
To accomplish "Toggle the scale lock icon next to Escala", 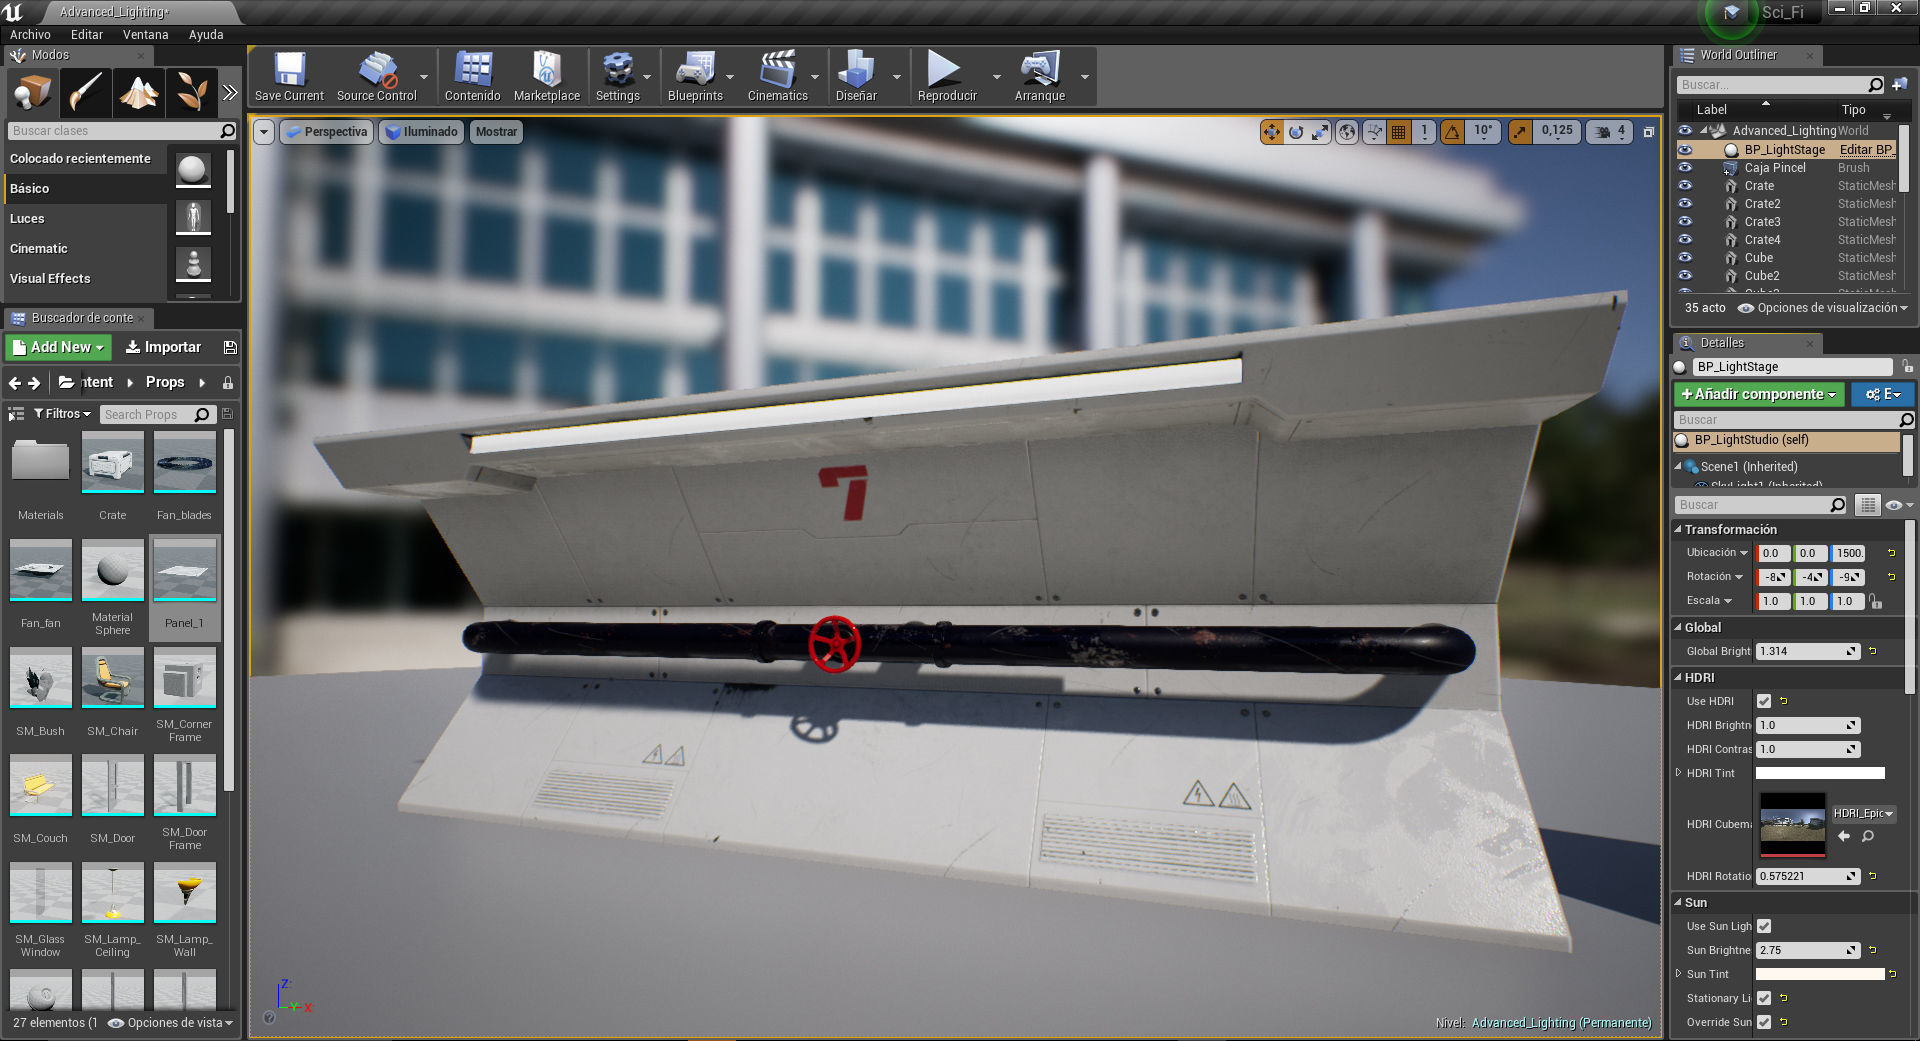I will click(1875, 601).
